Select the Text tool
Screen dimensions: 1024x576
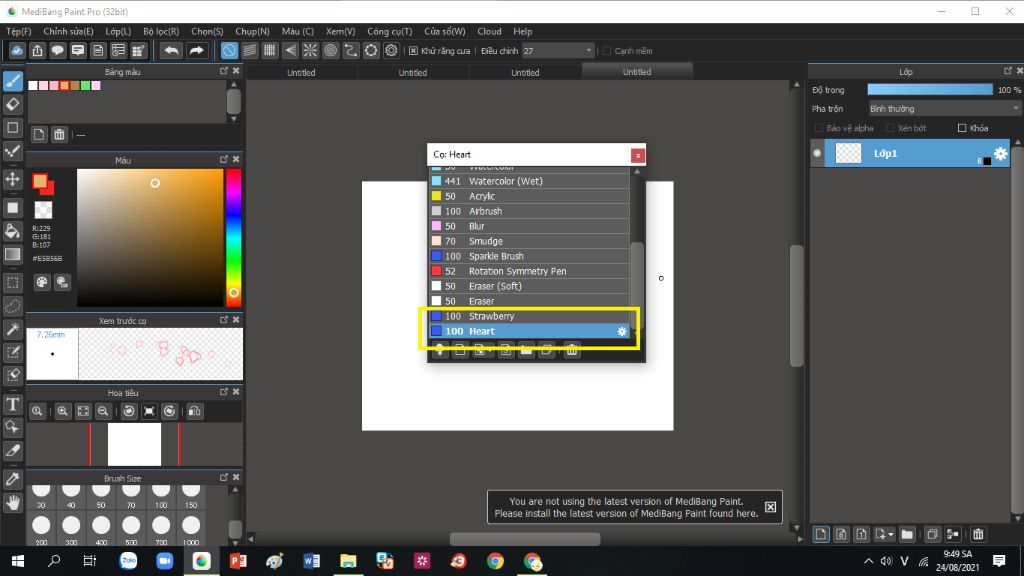tap(13, 404)
